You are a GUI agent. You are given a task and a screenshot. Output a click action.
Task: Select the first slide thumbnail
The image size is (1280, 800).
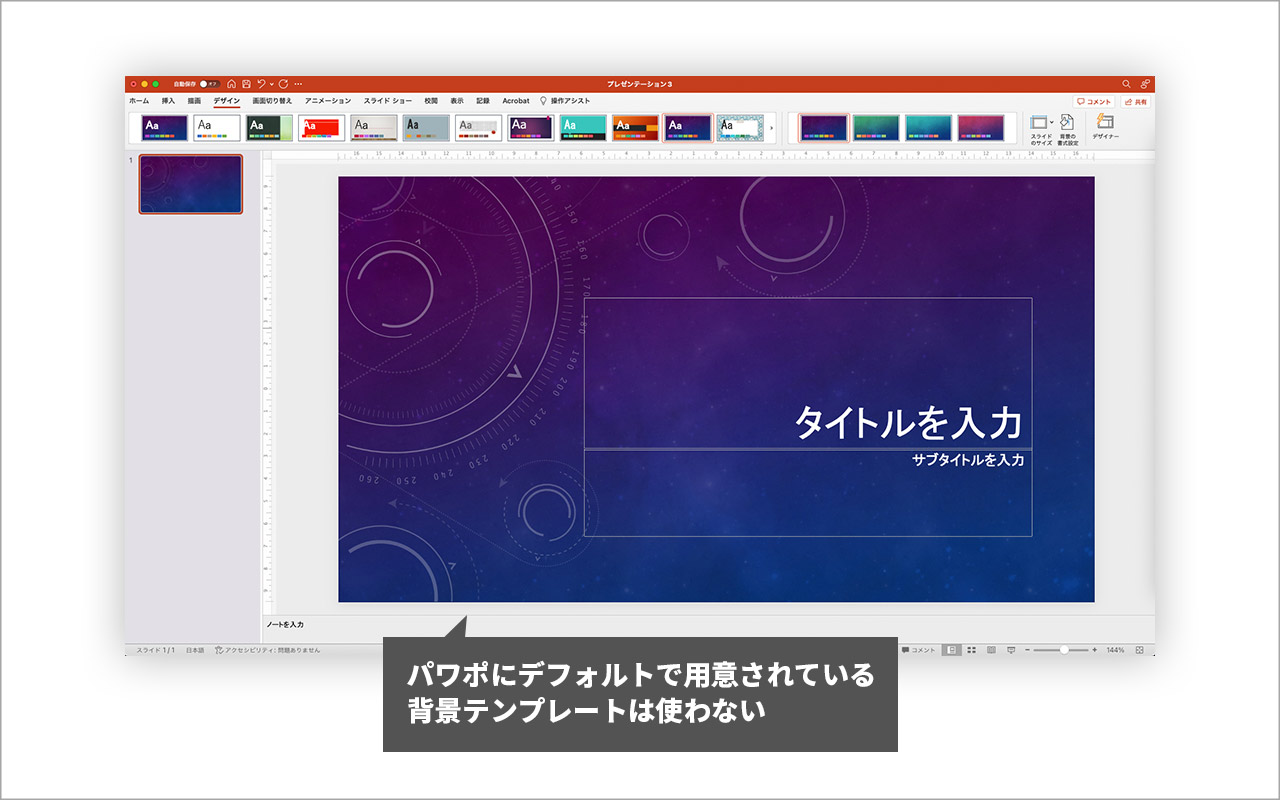[x=190, y=184]
